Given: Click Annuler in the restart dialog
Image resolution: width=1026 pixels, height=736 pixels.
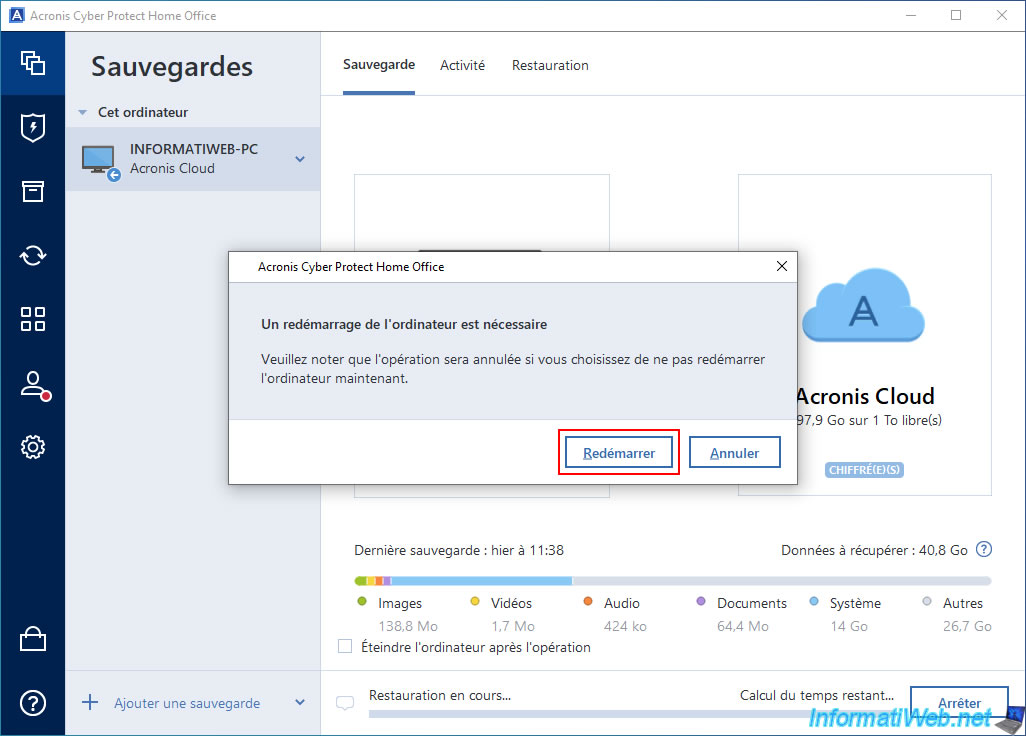Looking at the screenshot, I should 734,453.
